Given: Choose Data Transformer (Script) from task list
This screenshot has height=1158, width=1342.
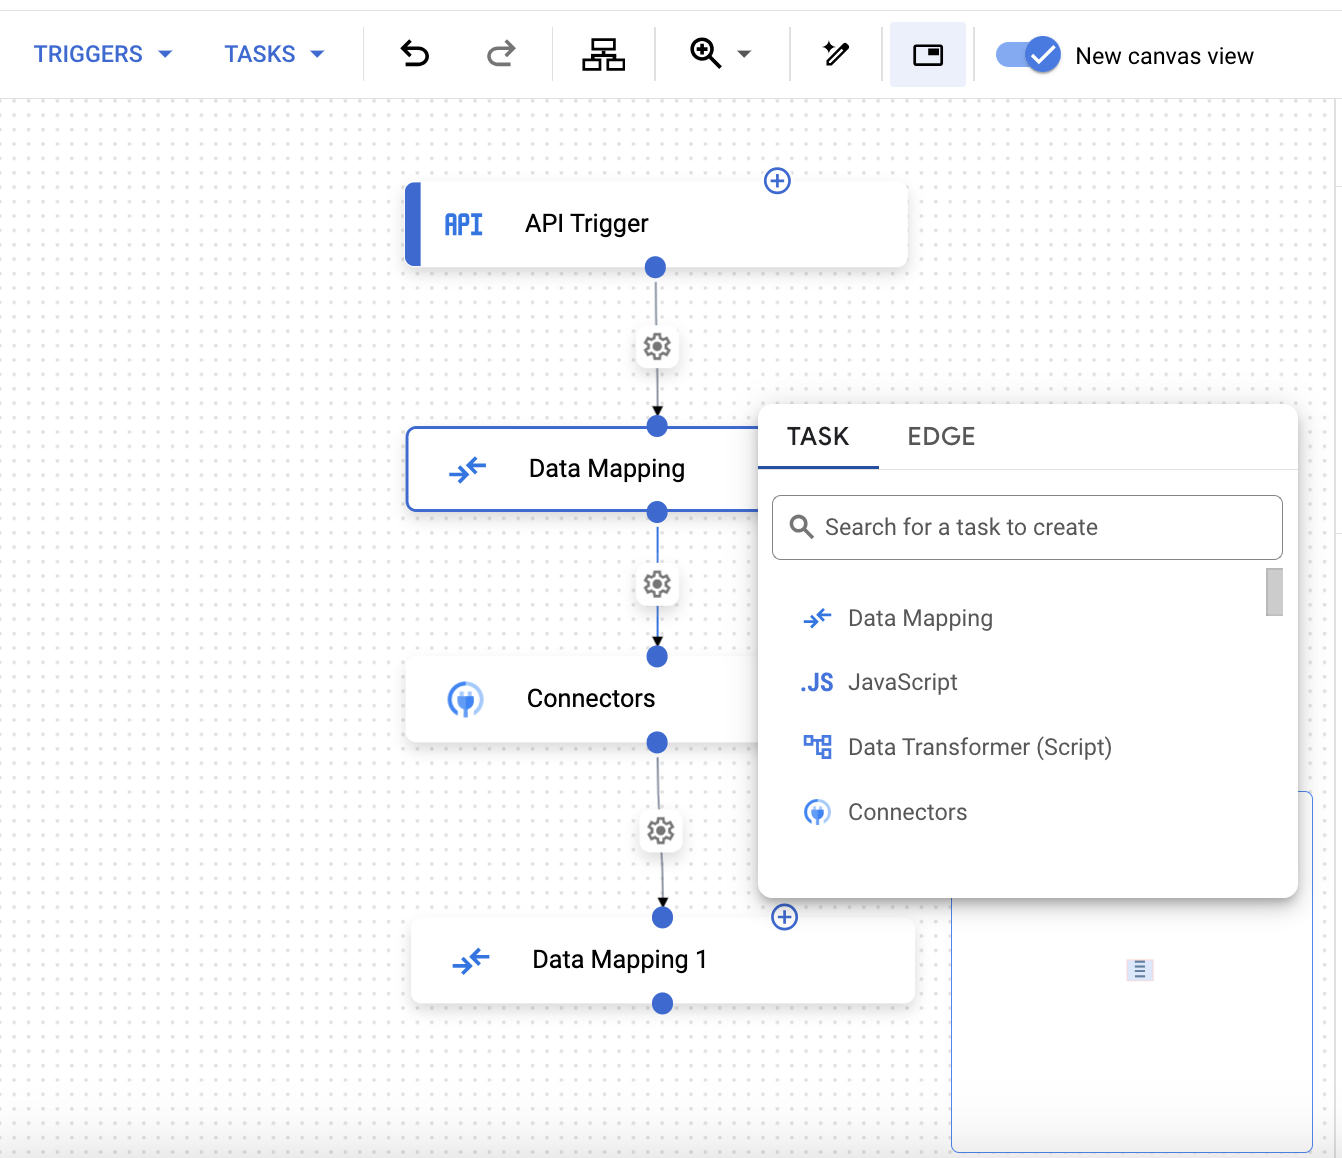Looking at the screenshot, I should (1012, 747).
